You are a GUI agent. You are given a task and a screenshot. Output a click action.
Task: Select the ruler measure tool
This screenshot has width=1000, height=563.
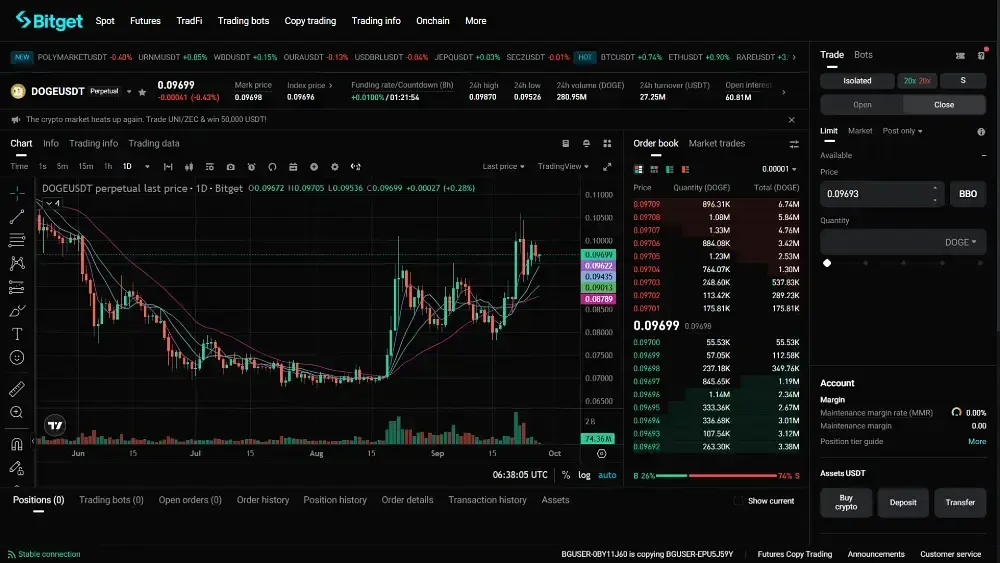pyautogui.click(x=17, y=388)
